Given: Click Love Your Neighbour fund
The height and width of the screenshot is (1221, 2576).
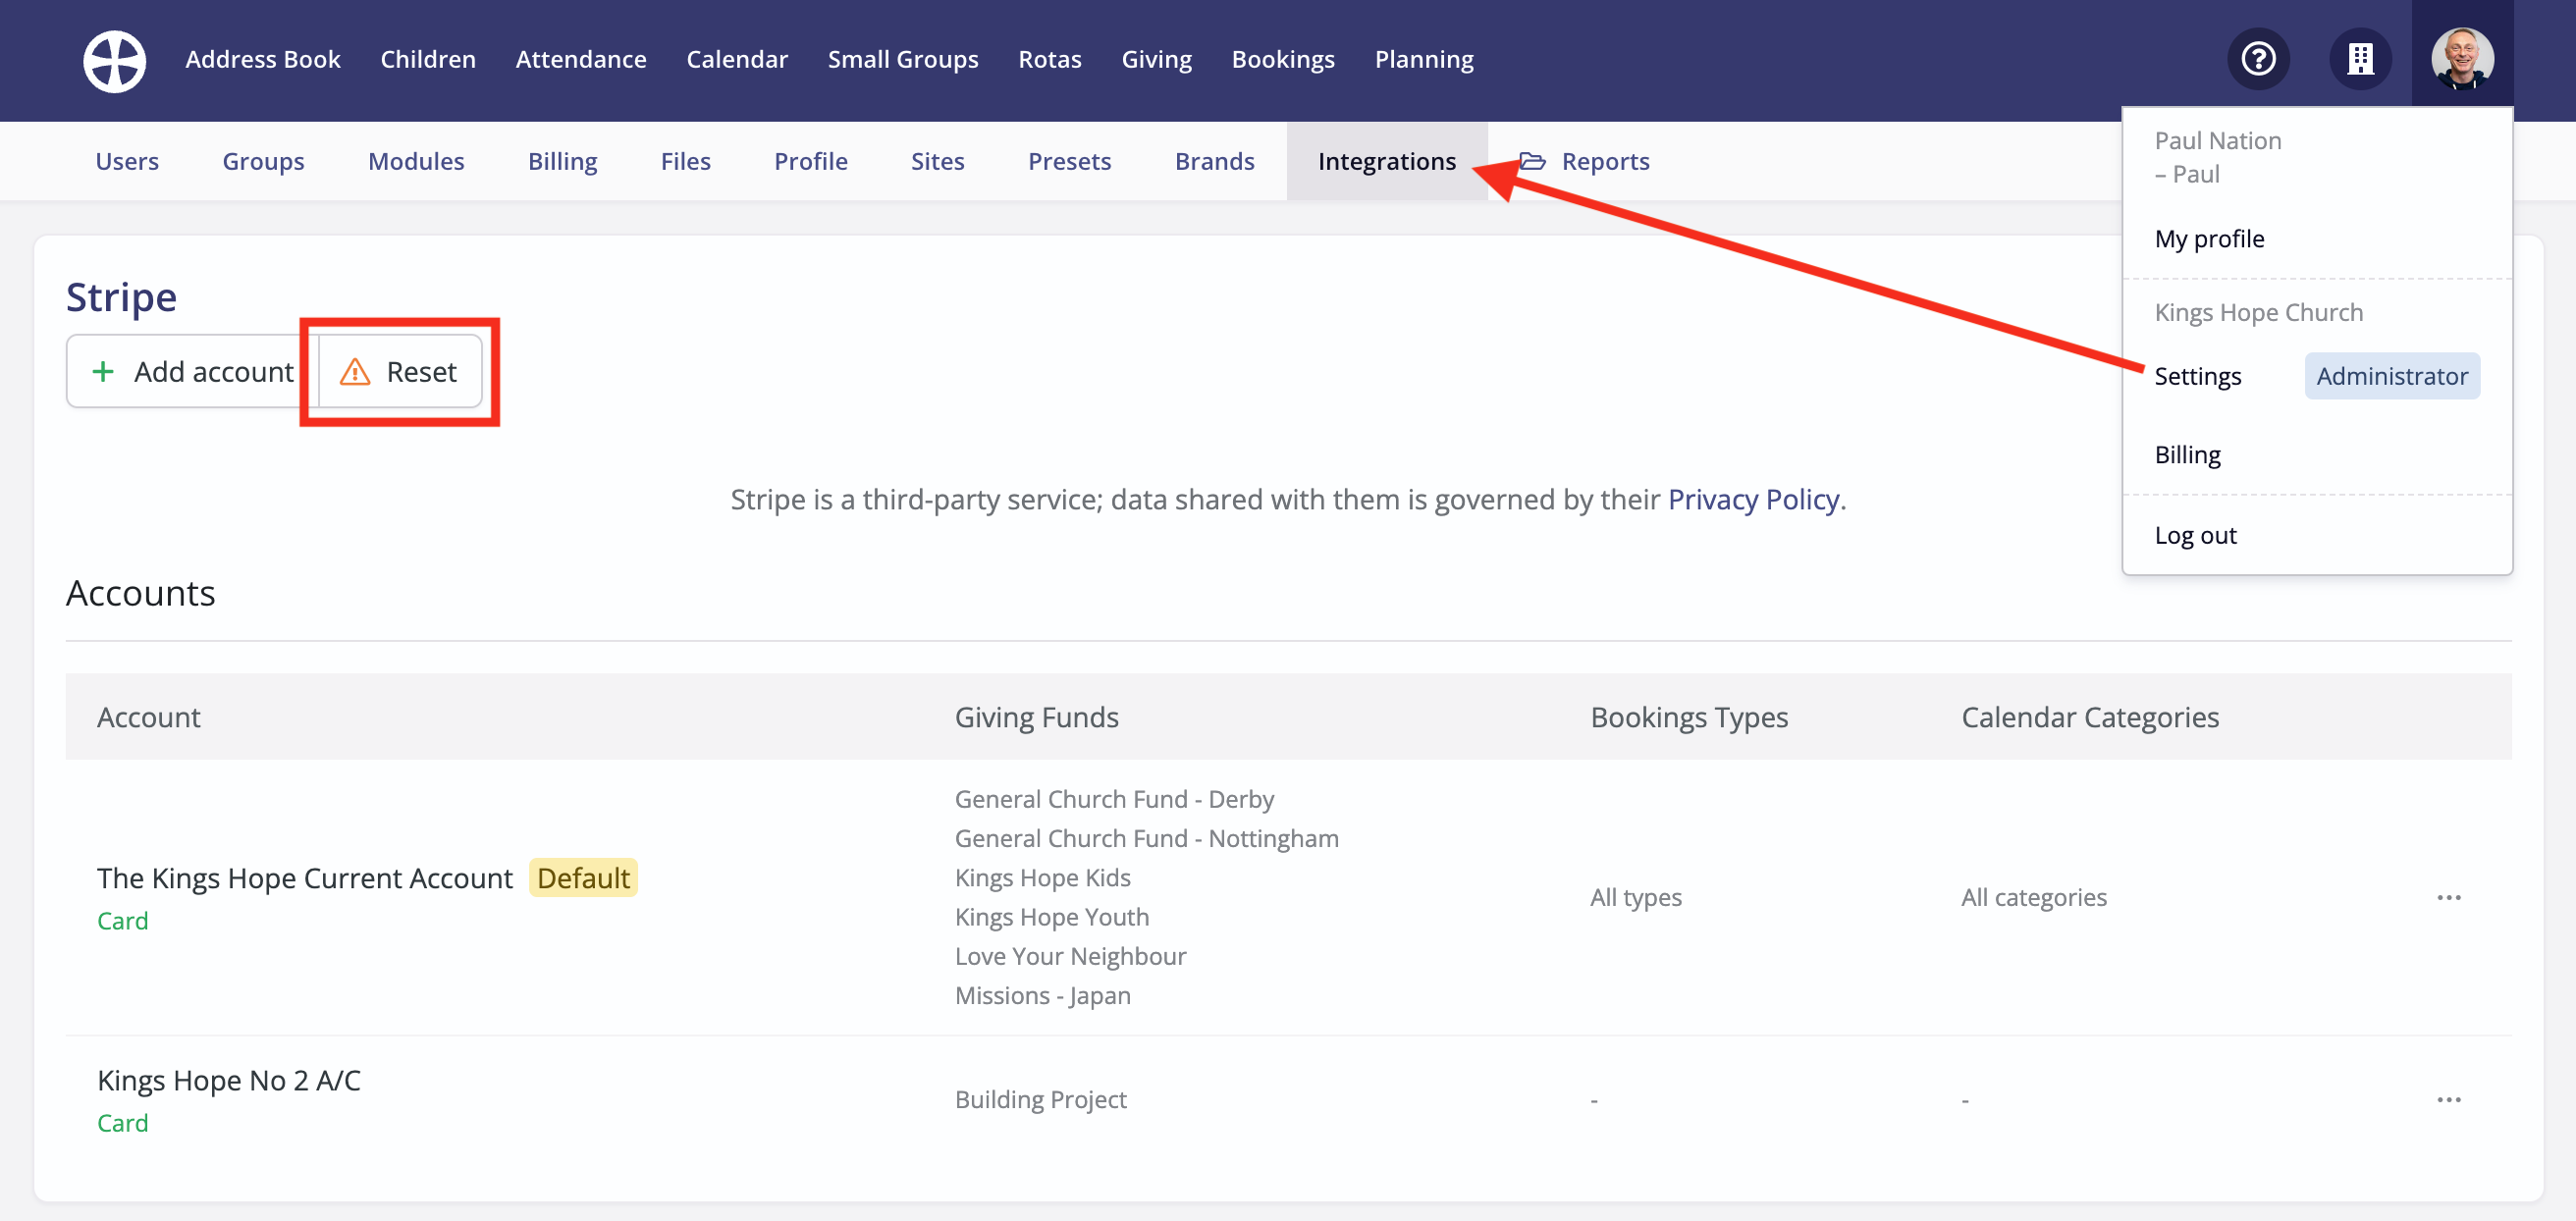Looking at the screenshot, I should [x=1070, y=956].
